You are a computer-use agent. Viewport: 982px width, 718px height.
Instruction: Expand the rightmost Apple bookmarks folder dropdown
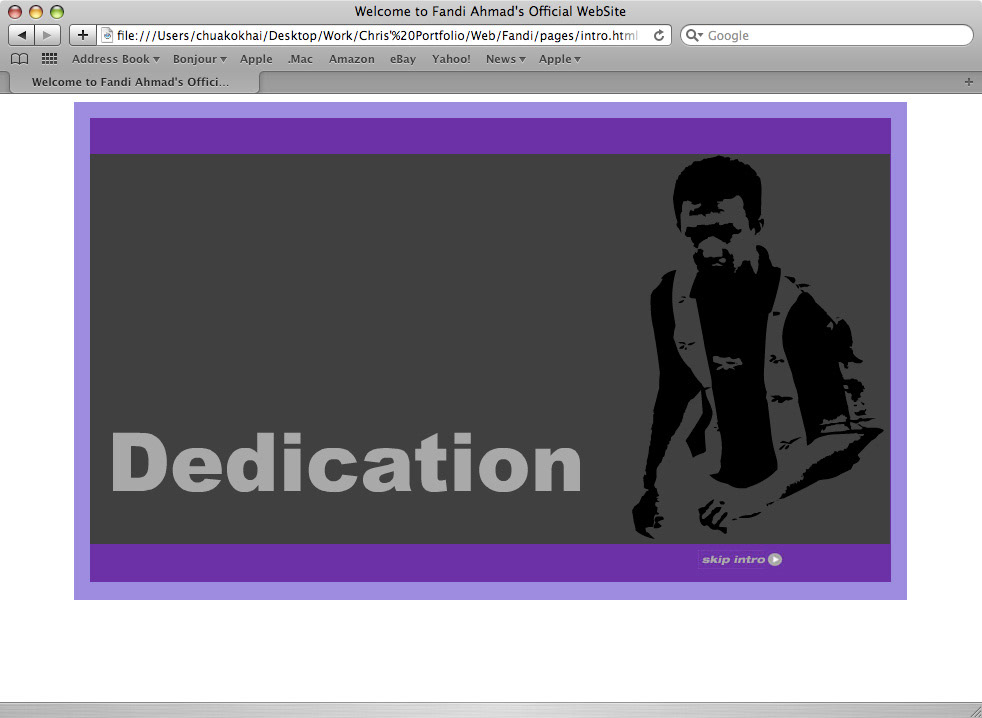click(560, 59)
